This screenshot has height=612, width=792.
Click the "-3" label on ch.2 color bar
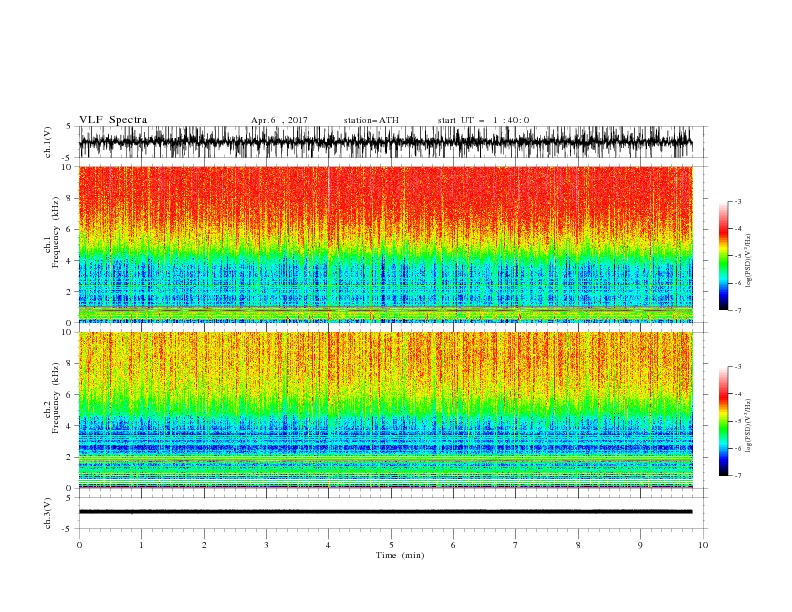(x=737, y=367)
